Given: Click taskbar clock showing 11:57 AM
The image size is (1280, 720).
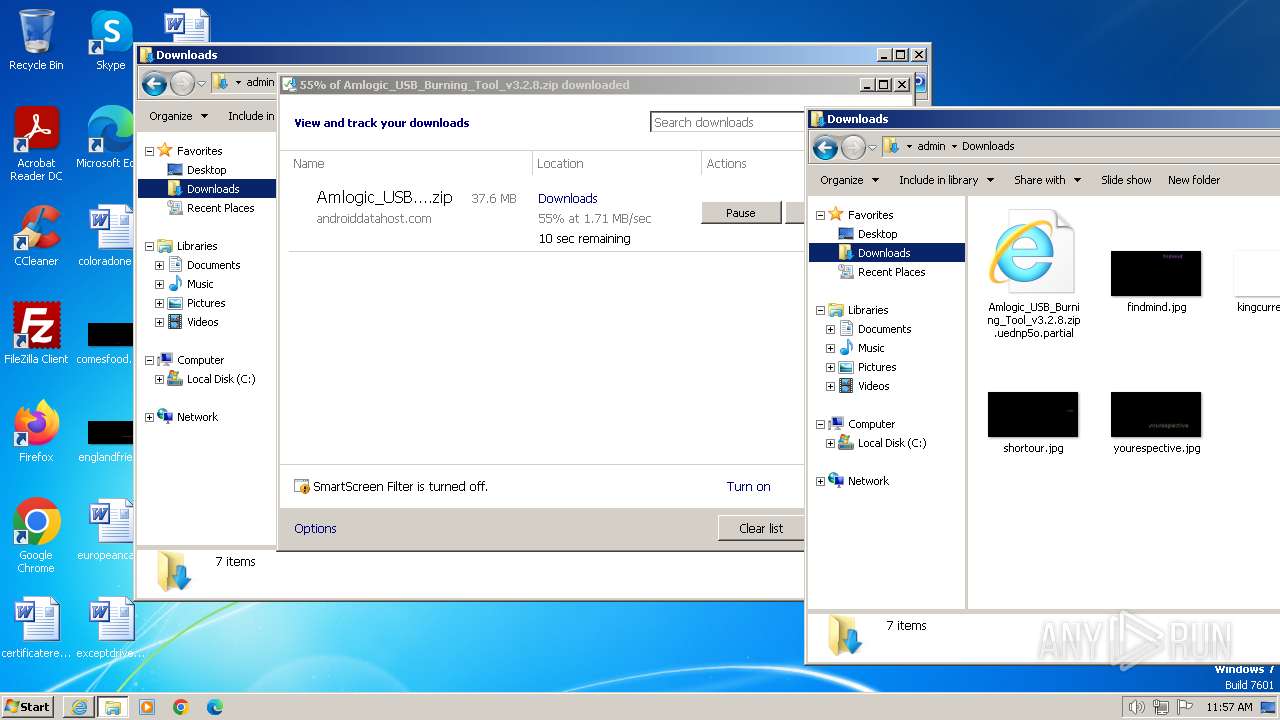Looking at the screenshot, I should point(1229,707).
